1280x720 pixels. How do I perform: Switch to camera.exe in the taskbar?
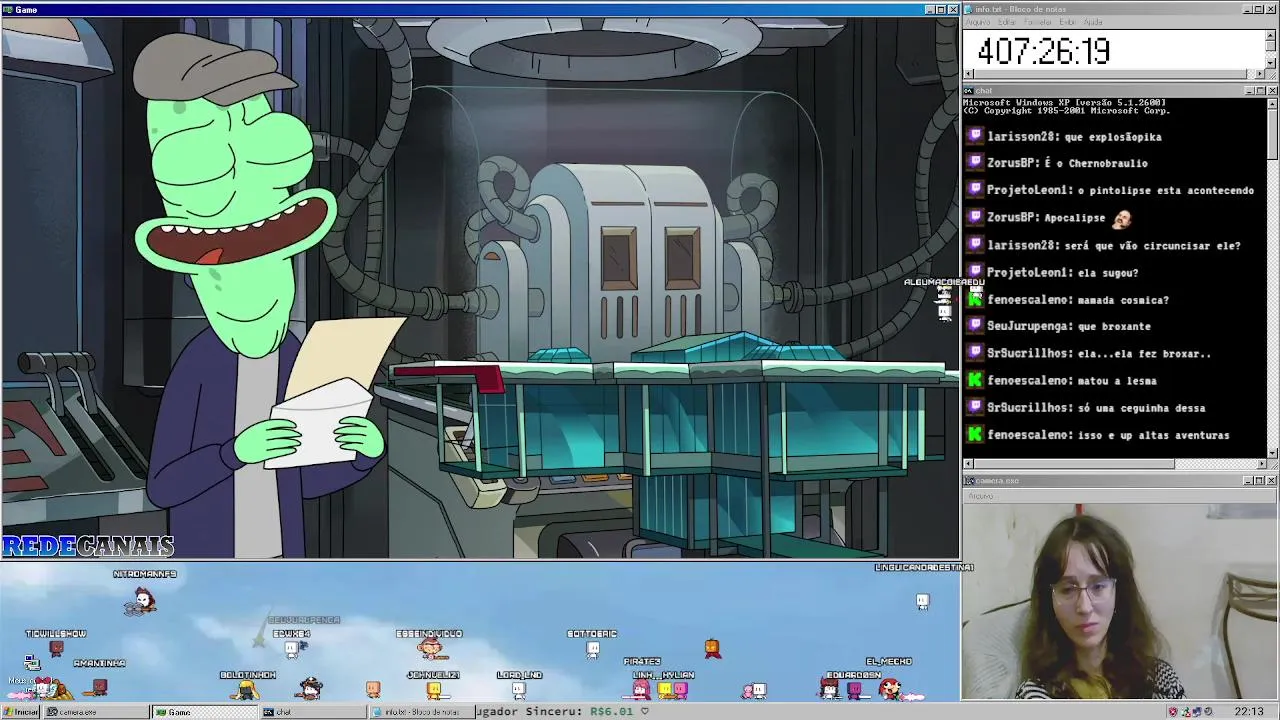tap(95, 712)
